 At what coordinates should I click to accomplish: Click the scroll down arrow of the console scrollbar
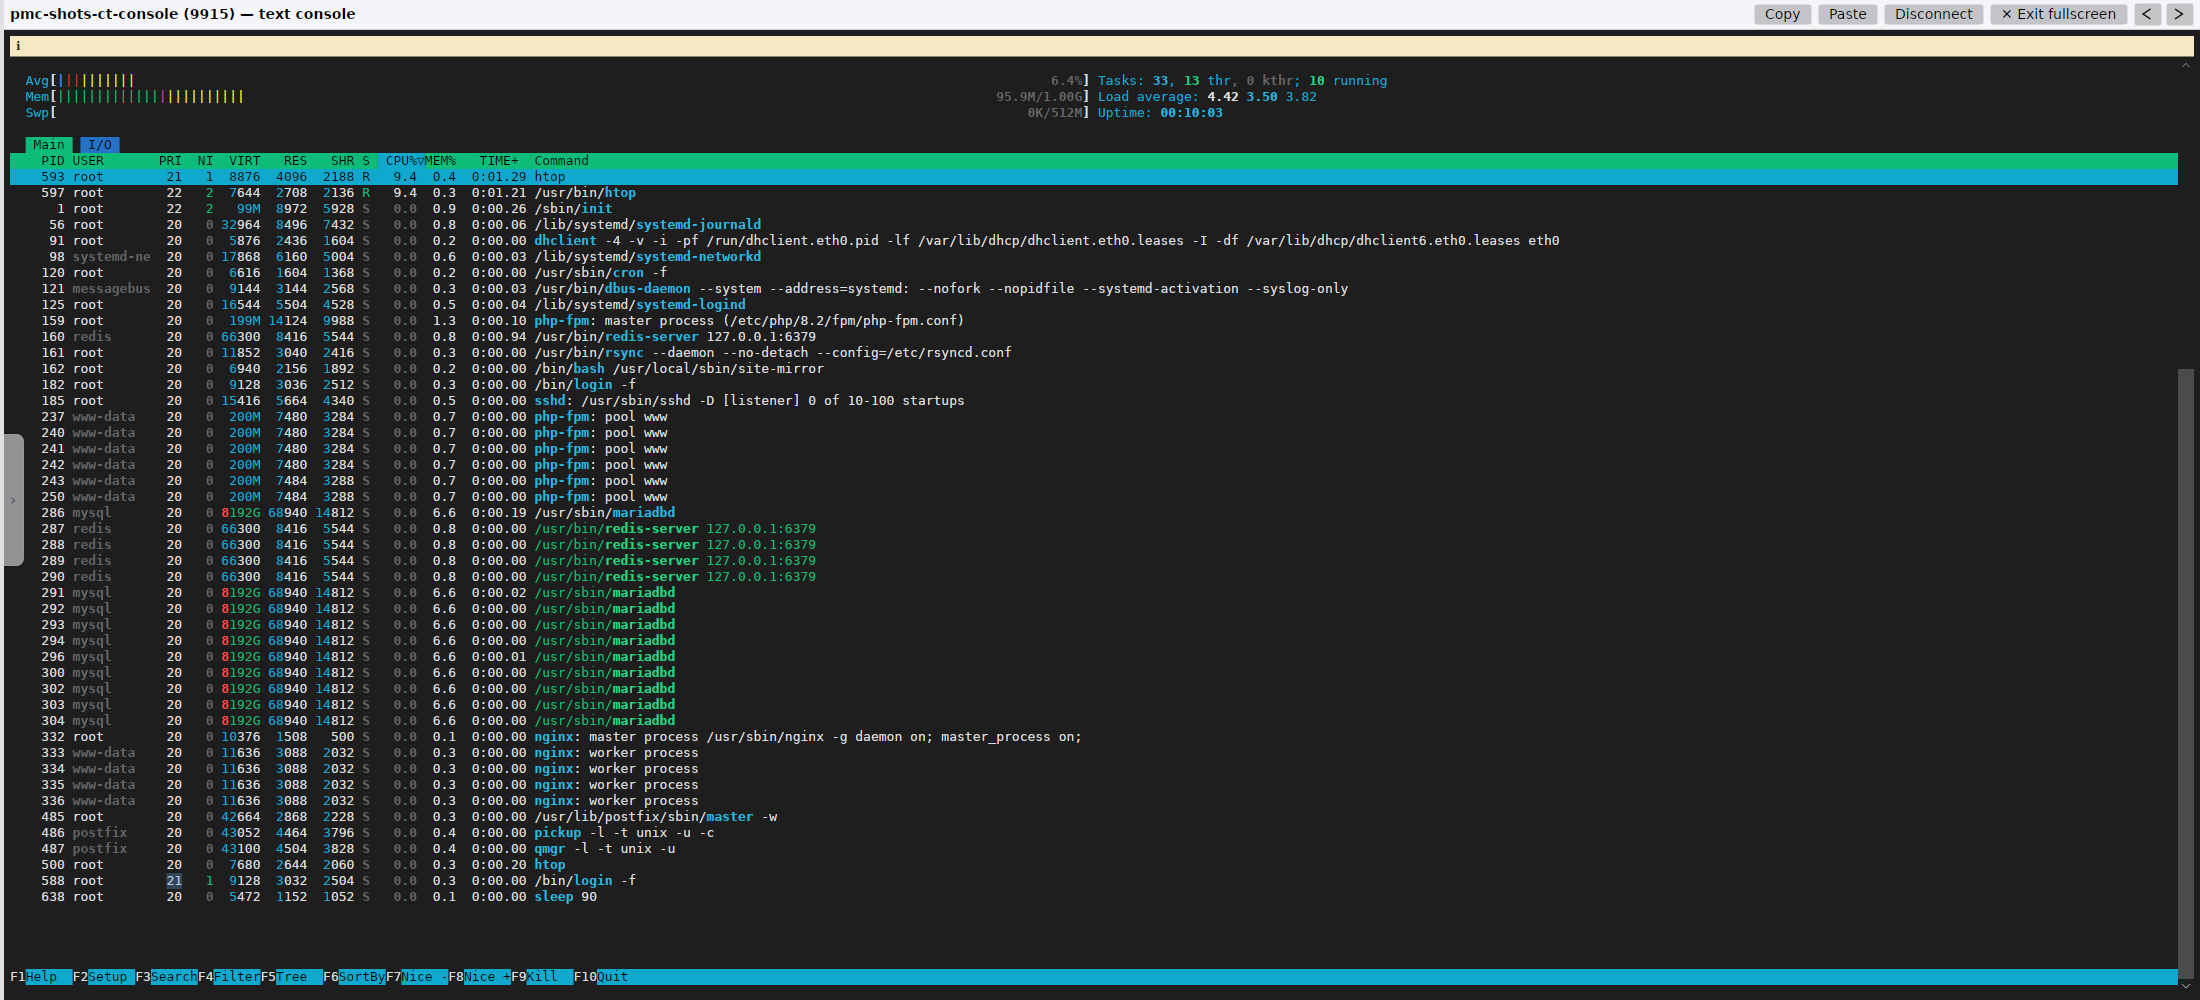coord(2186,987)
